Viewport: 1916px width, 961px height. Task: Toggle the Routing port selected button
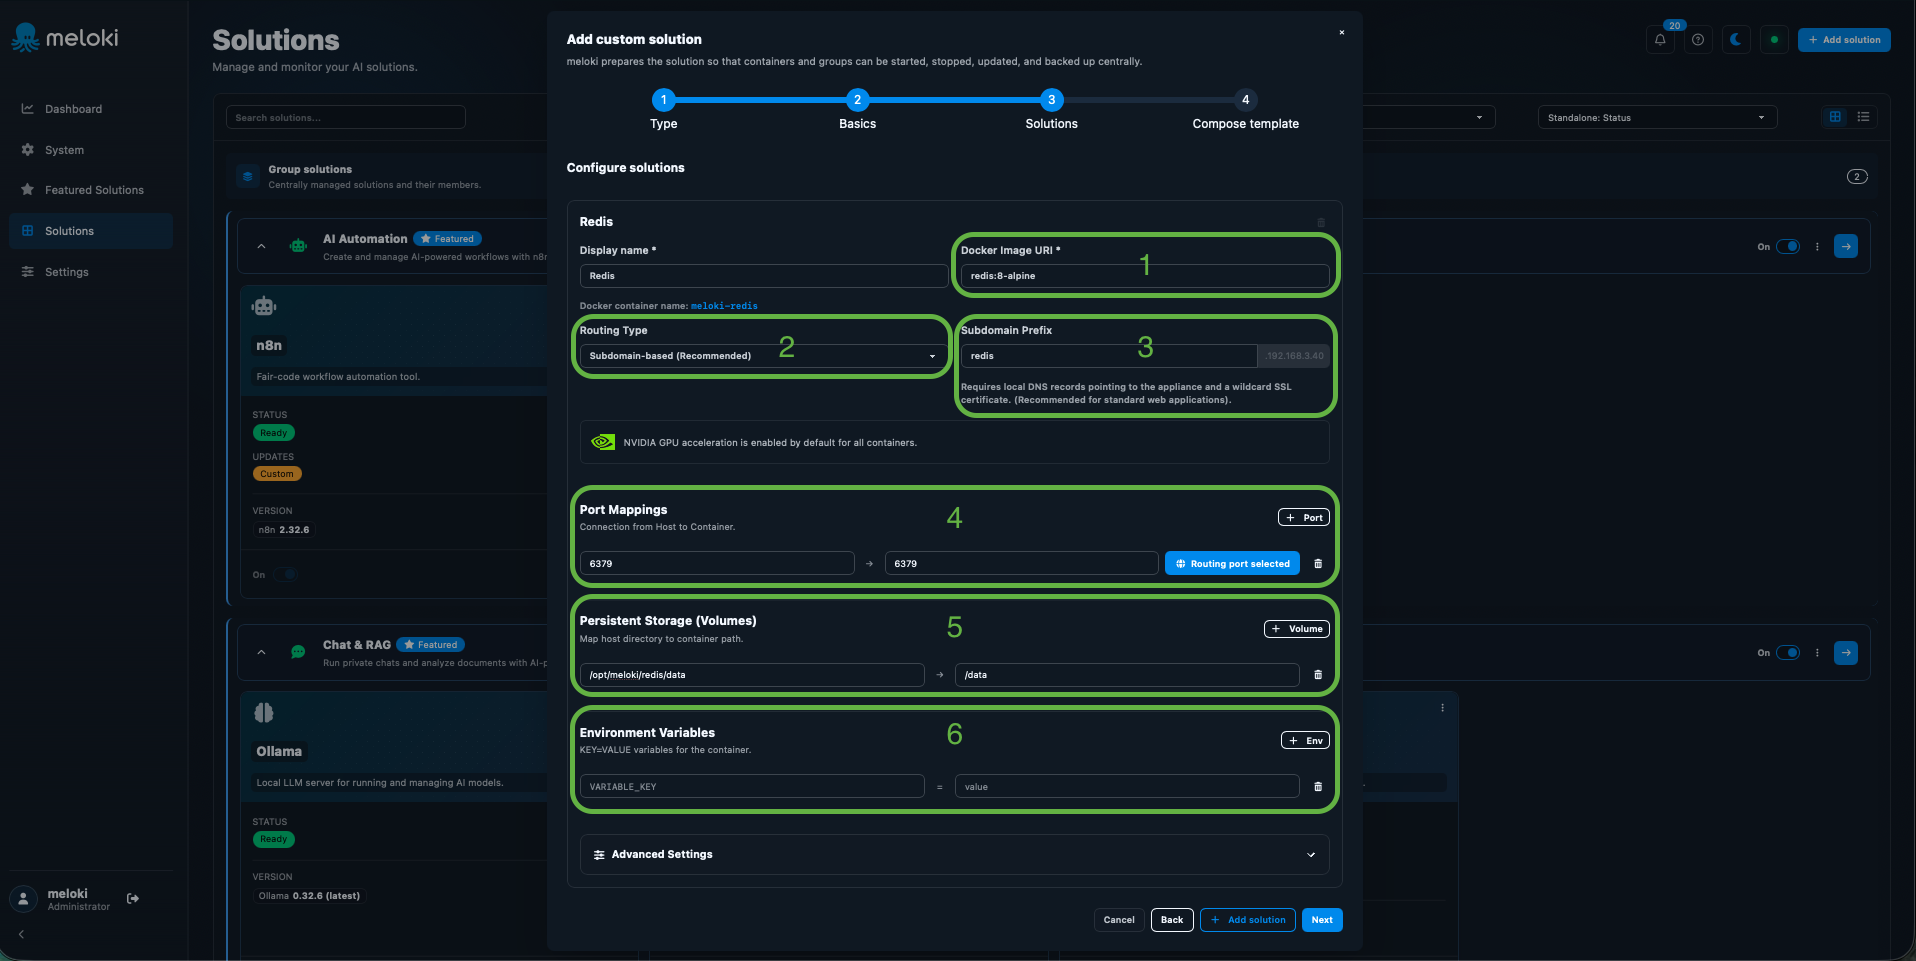tap(1232, 564)
